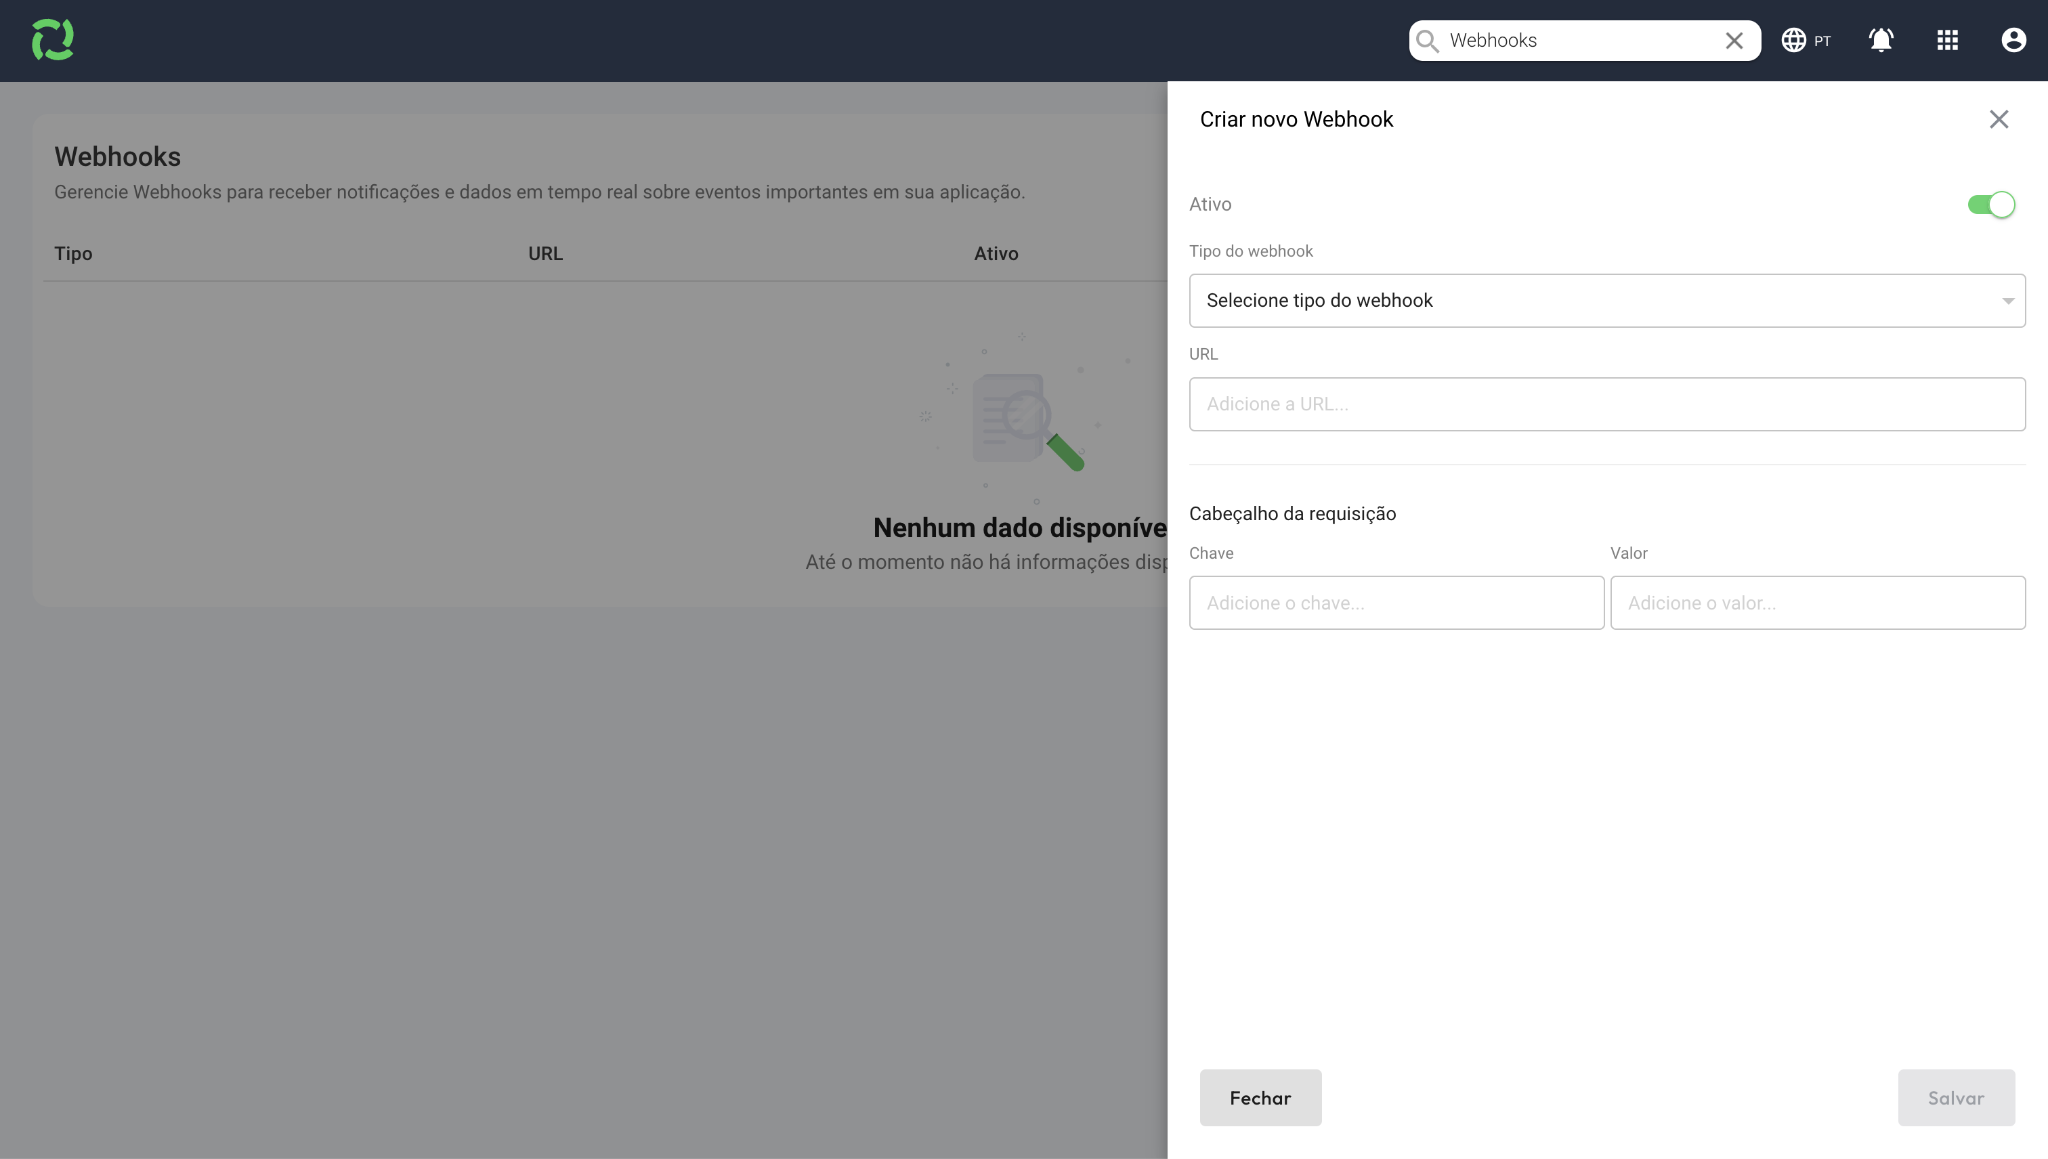This screenshot has height=1159, width=2048.
Task: Open the user account menu
Action: [x=2014, y=40]
